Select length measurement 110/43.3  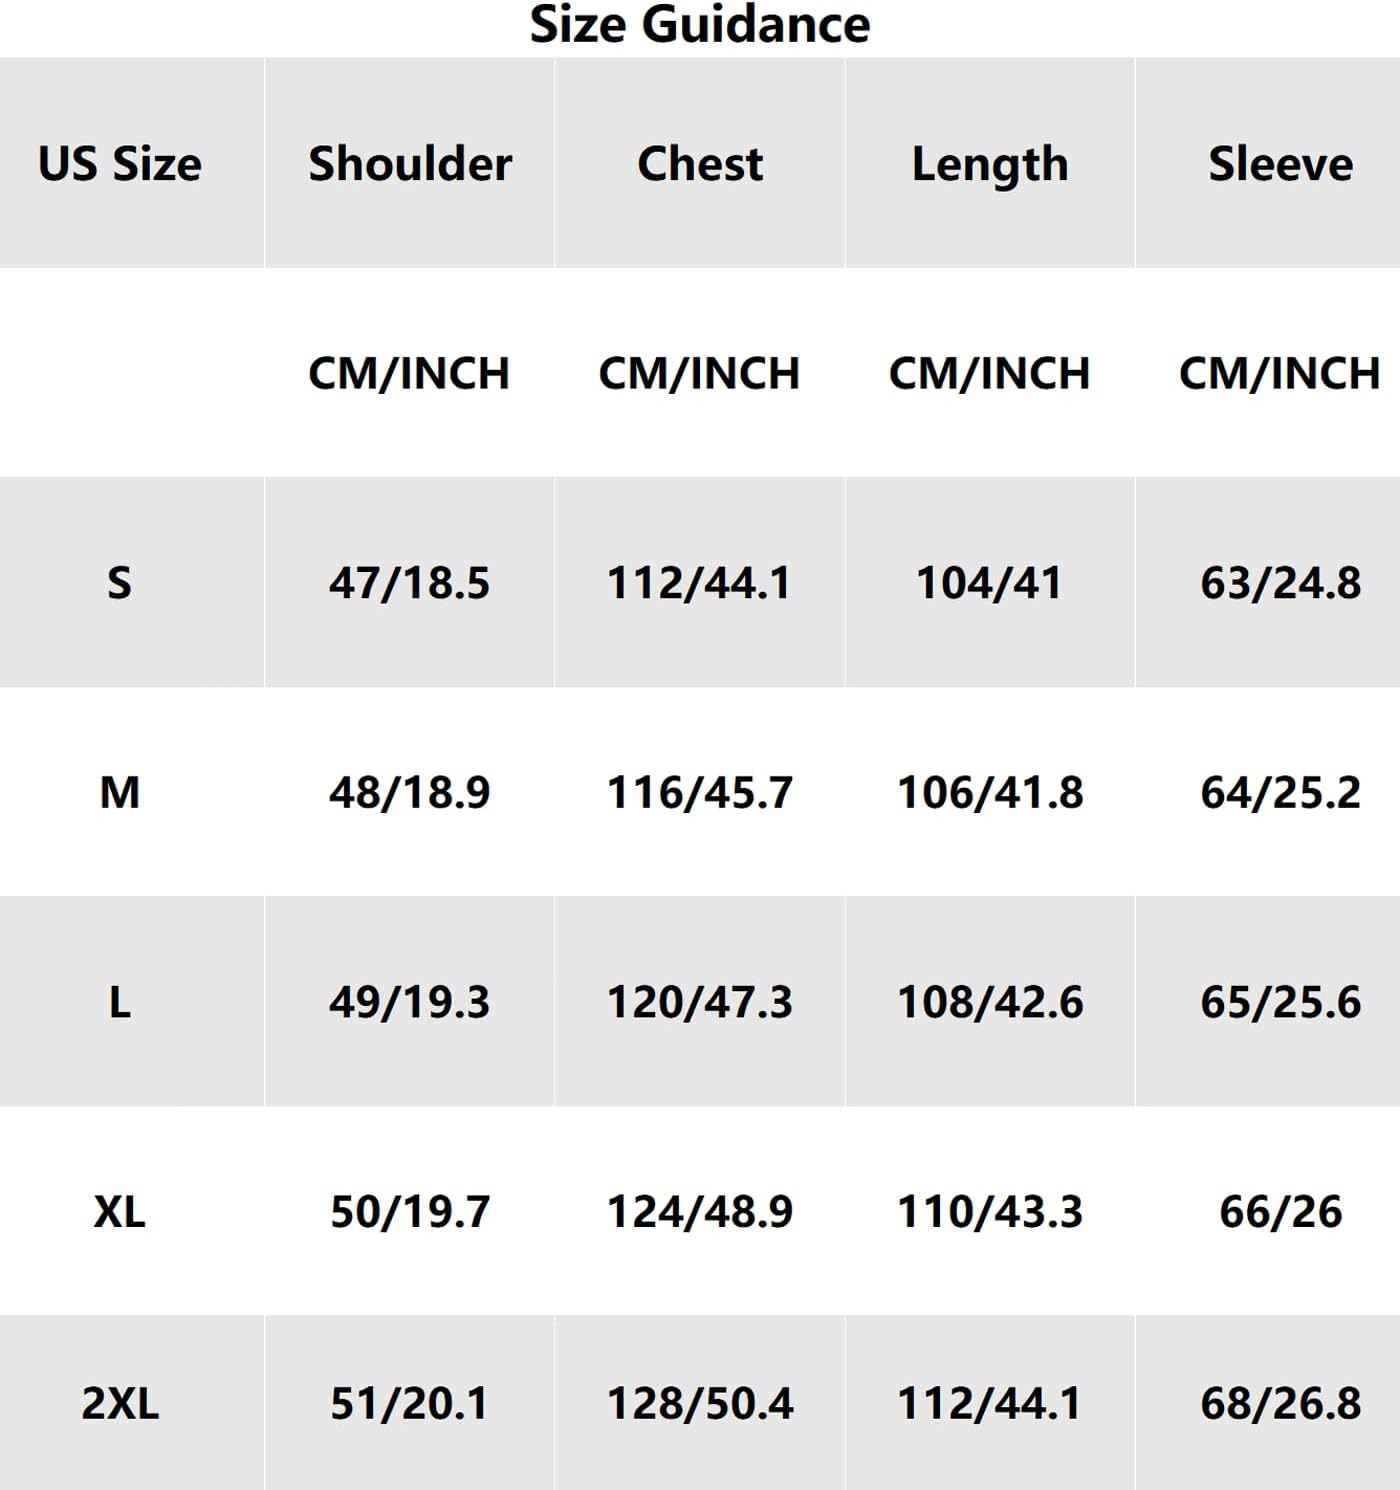tap(990, 1212)
